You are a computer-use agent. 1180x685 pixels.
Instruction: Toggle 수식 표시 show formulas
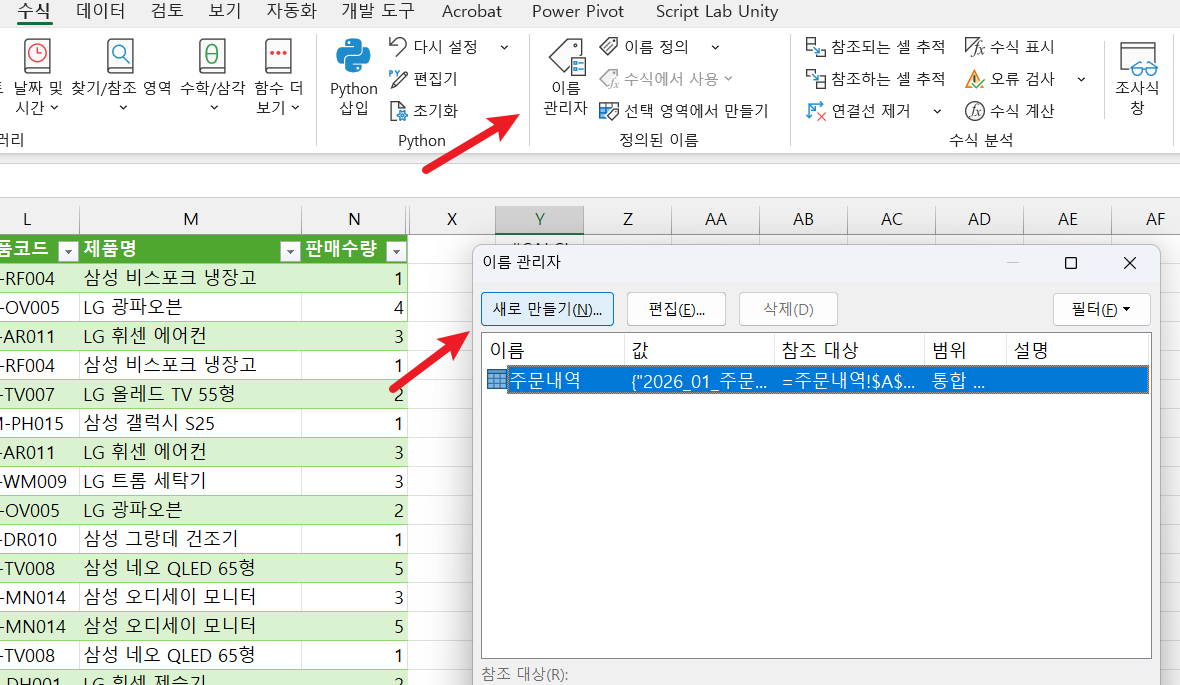1009,47
